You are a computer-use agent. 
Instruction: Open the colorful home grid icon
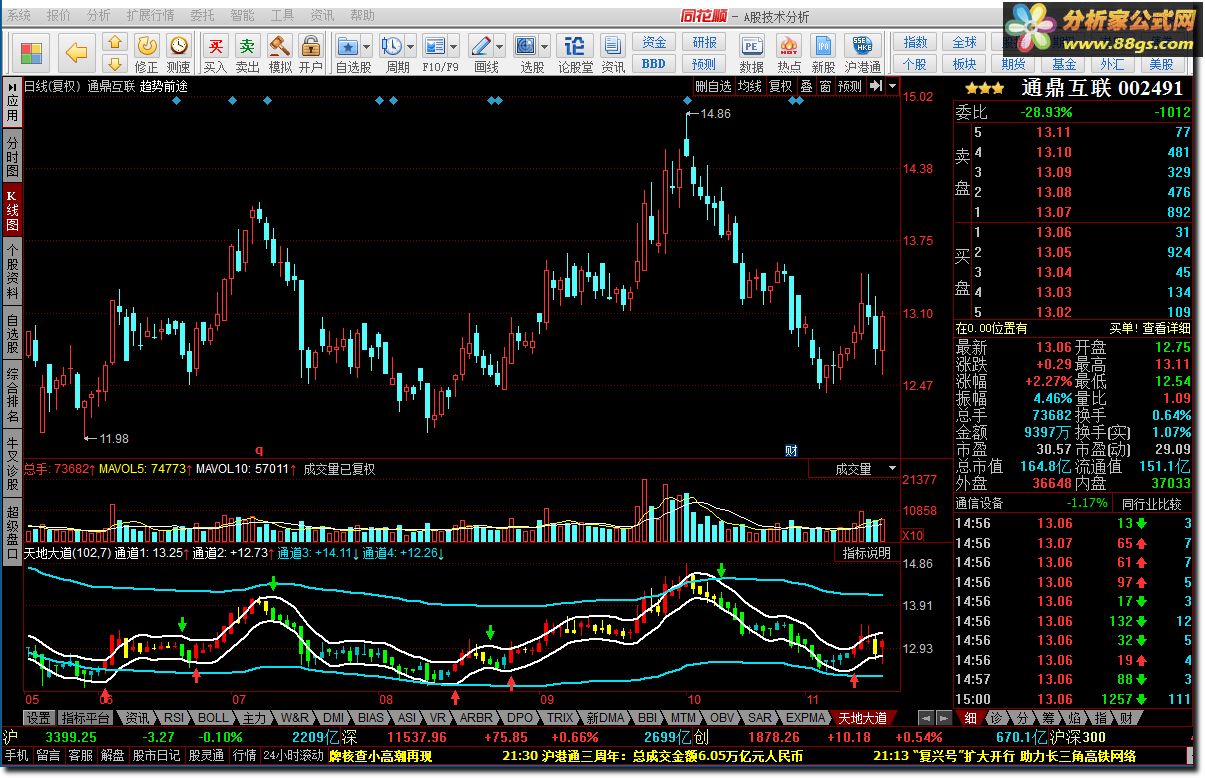(32, 52)
